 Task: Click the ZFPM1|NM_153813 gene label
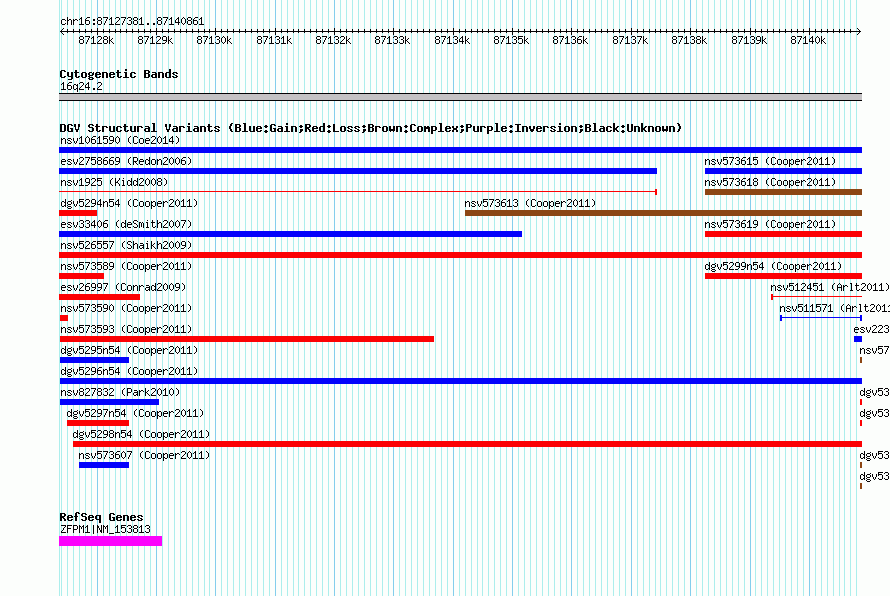[106, 530]
